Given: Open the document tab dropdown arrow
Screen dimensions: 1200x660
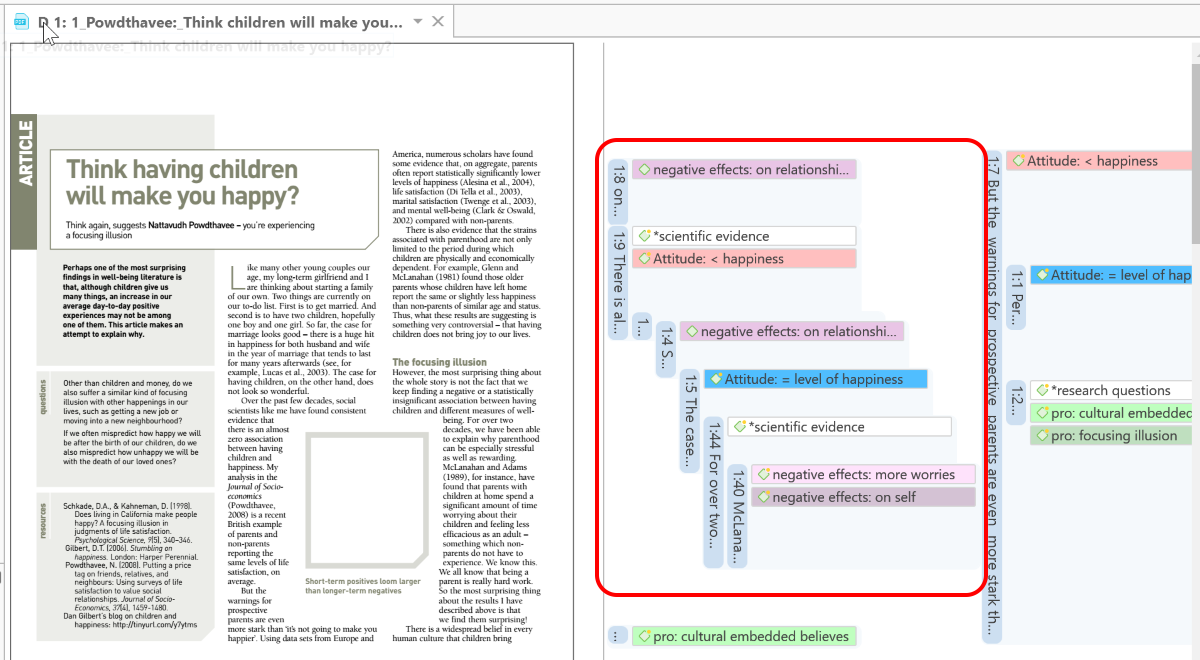Looking at the screenshot, I should (x=418, y=21).
